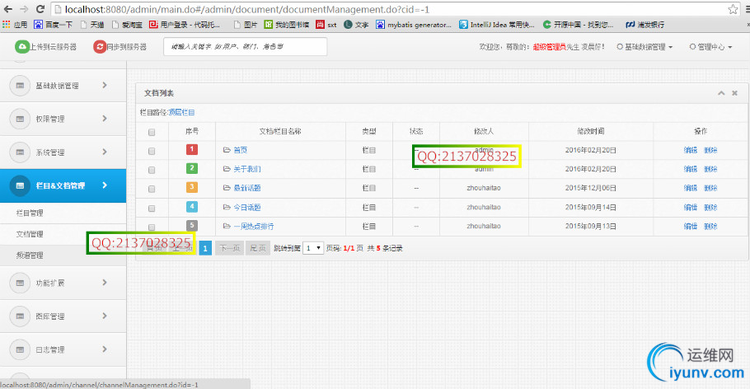750x389 pixels.
Task: Click the 同步到服务器 button
Action: click(x=120, y=46)
